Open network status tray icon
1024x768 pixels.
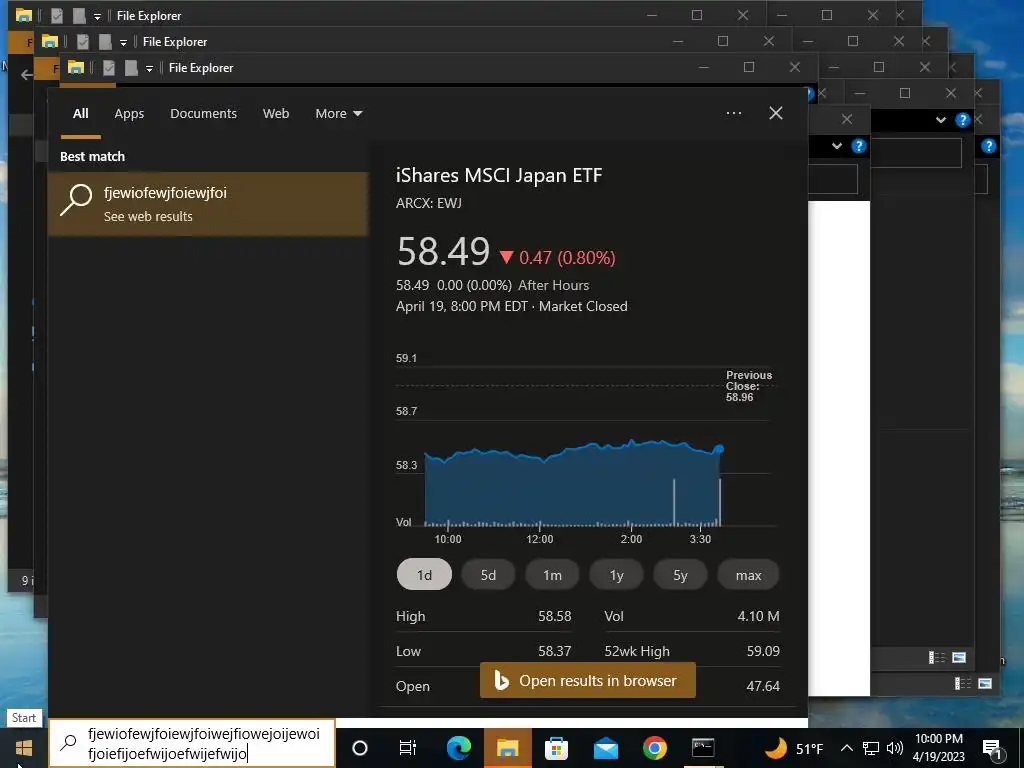[x=871, y=748]
